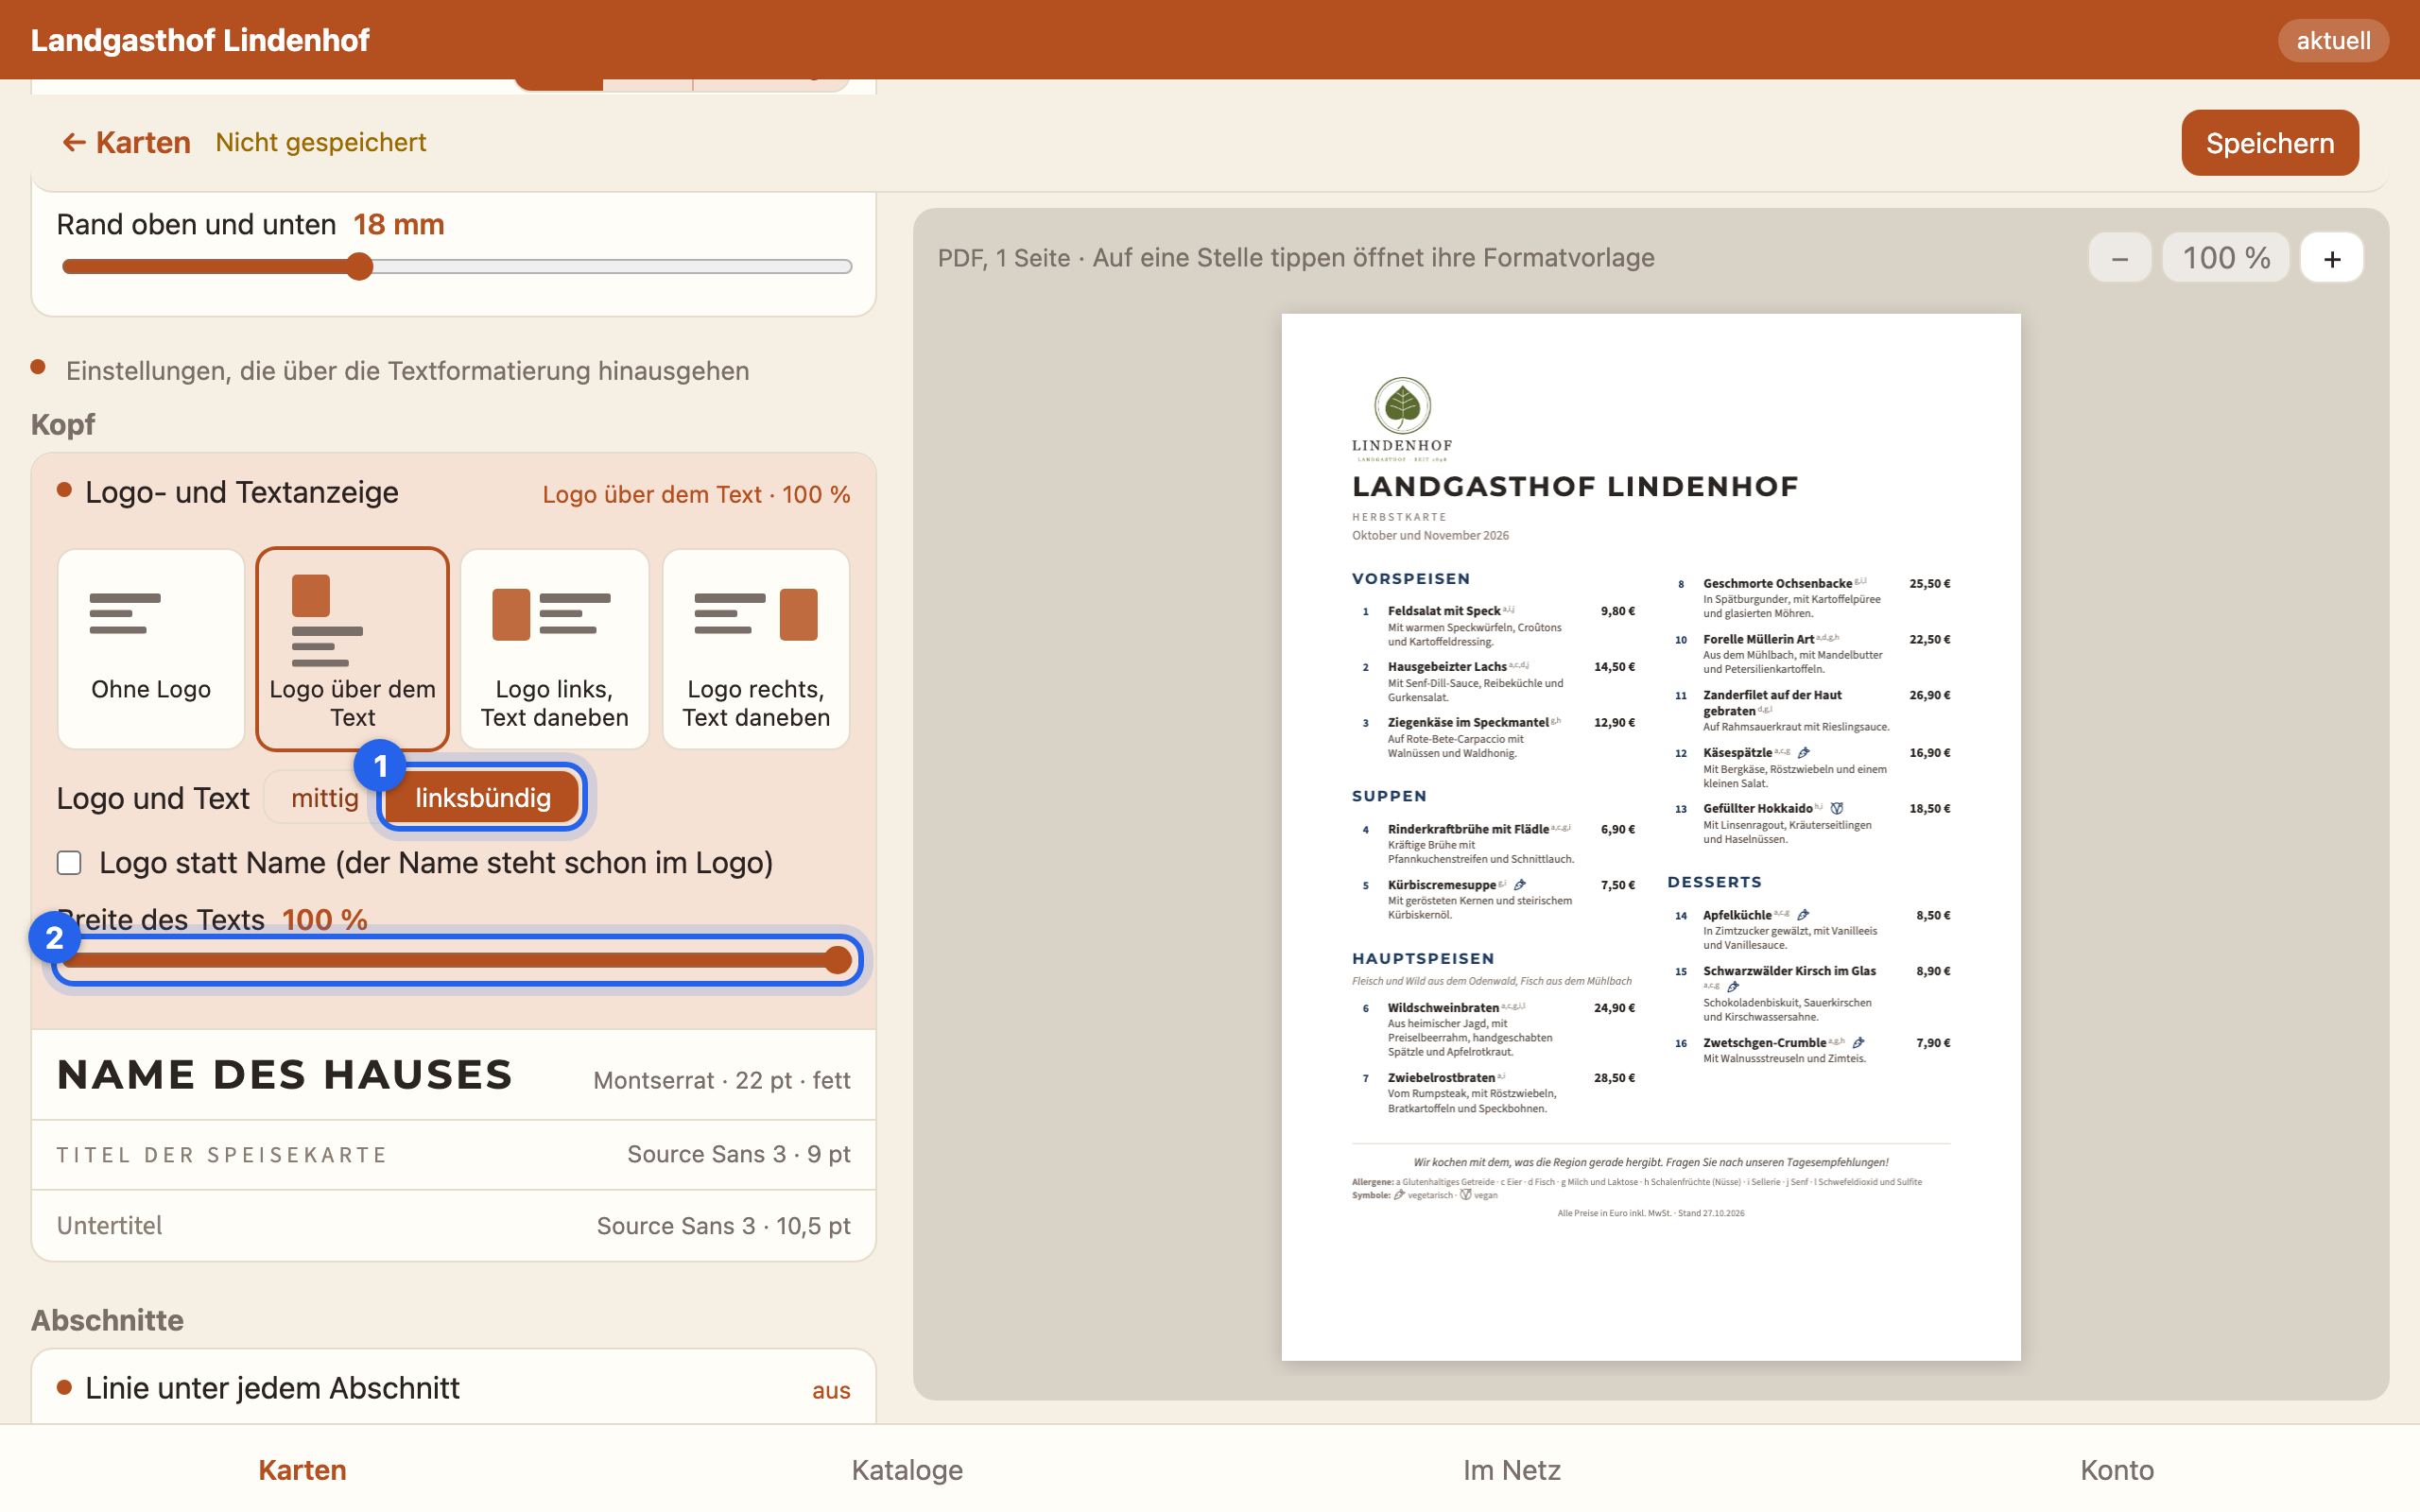
Task: Expand 'Linie unter jedem Abschnitt' setting
Action: (454, 1388)
